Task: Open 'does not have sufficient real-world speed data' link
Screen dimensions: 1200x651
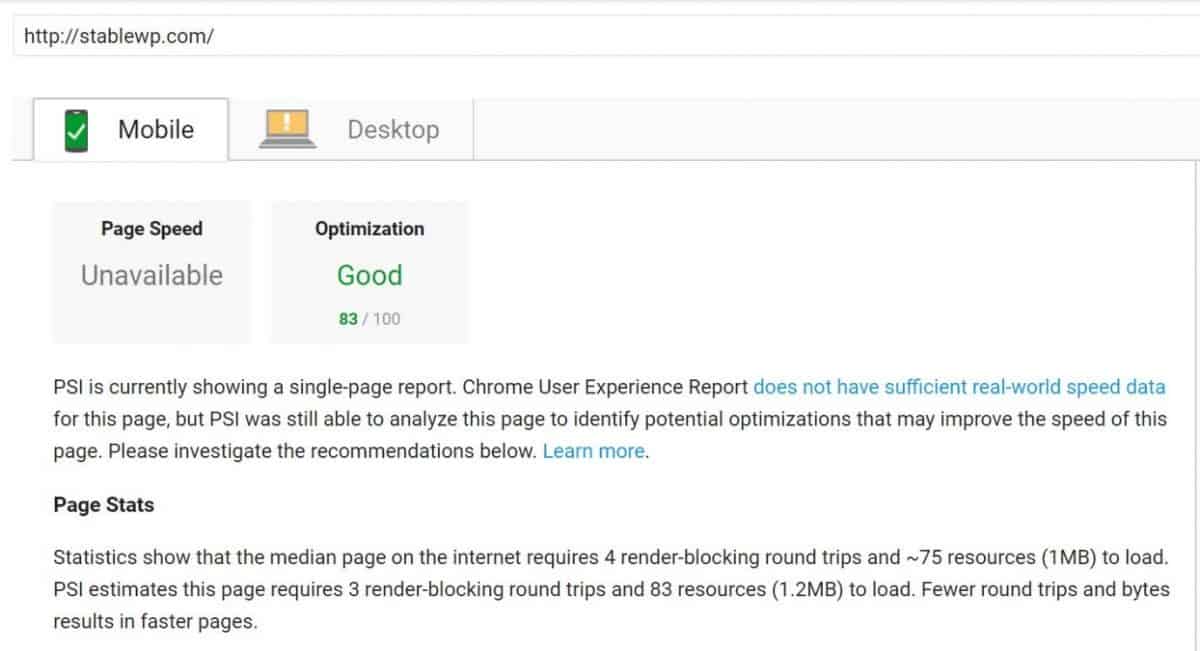Action: coord(959,387)
